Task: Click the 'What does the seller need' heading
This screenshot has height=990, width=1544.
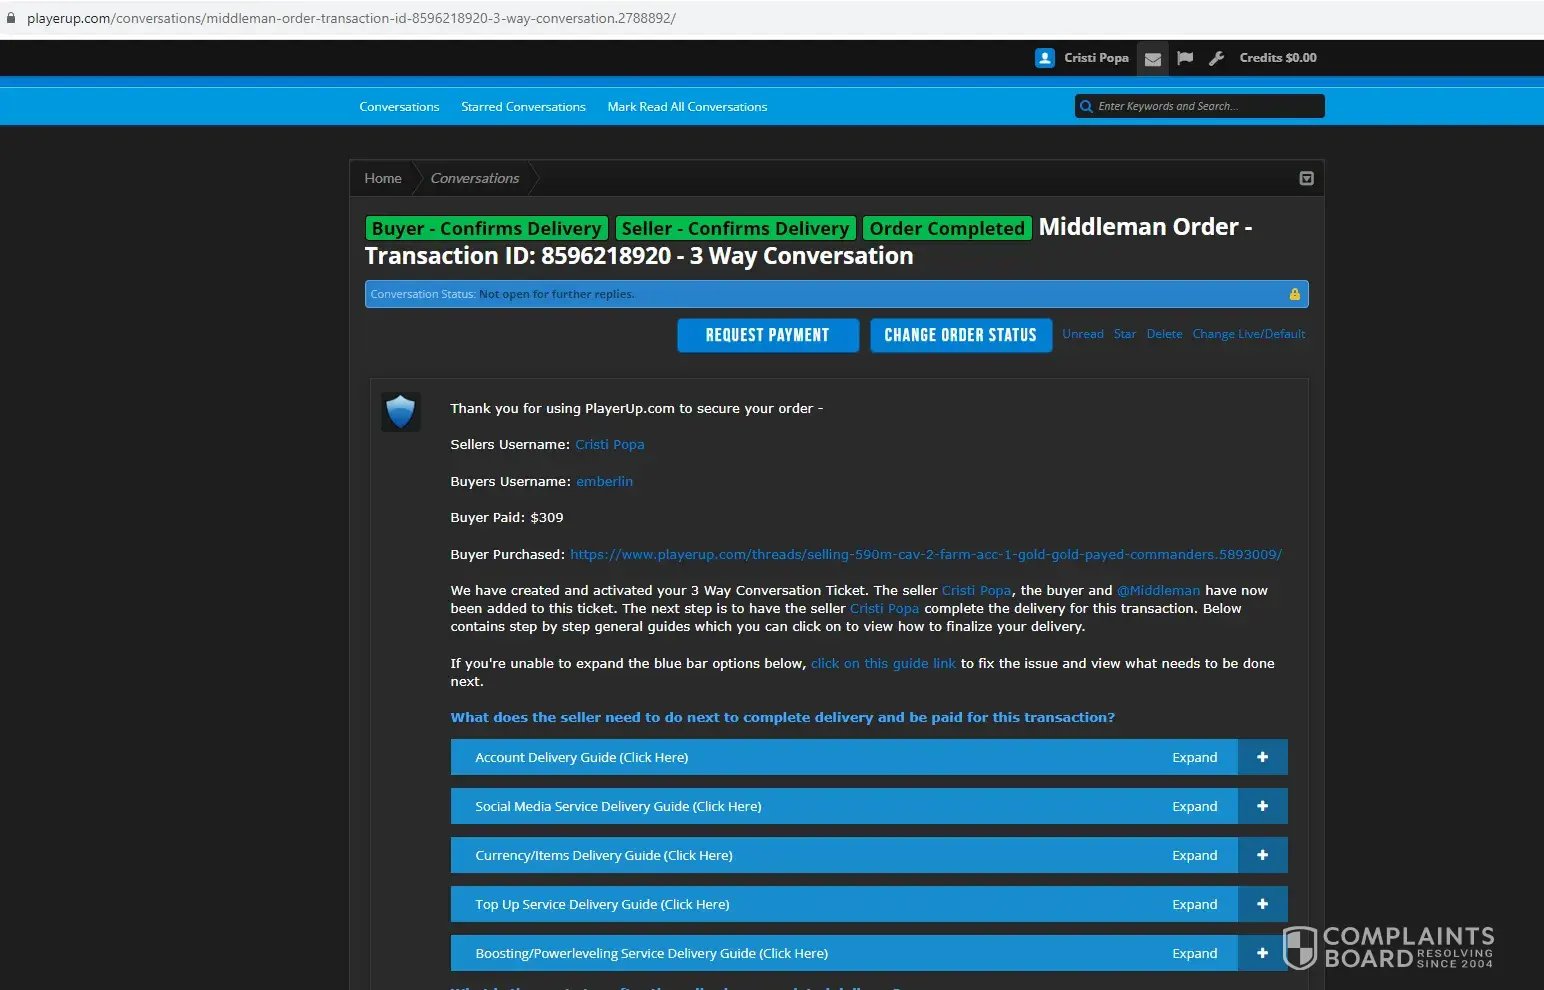Action: [x=783, y=718]
